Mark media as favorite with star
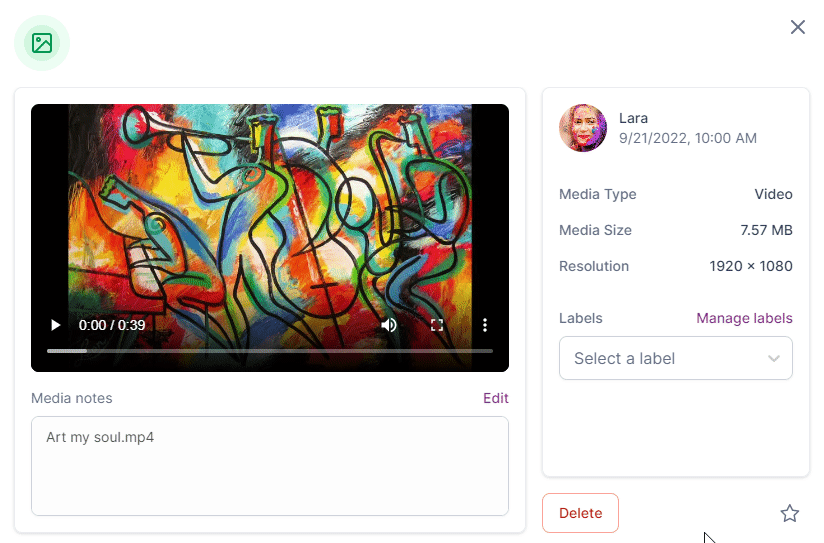Screen dimensions: 824x543 click(x=789, y=513)
